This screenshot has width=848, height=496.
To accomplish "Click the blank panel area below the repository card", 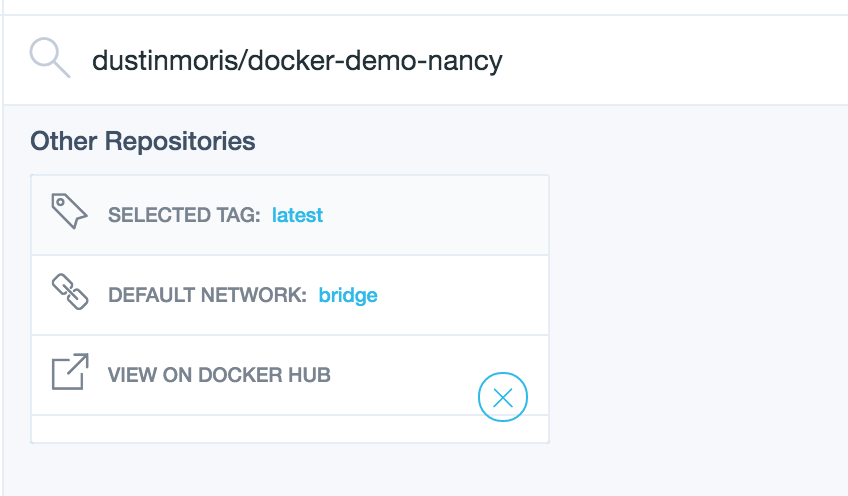I will (425, 469).
